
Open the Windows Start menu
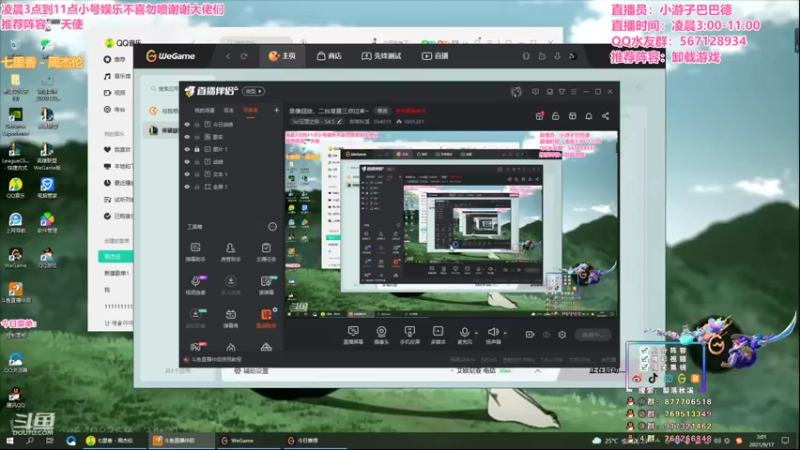10,440
